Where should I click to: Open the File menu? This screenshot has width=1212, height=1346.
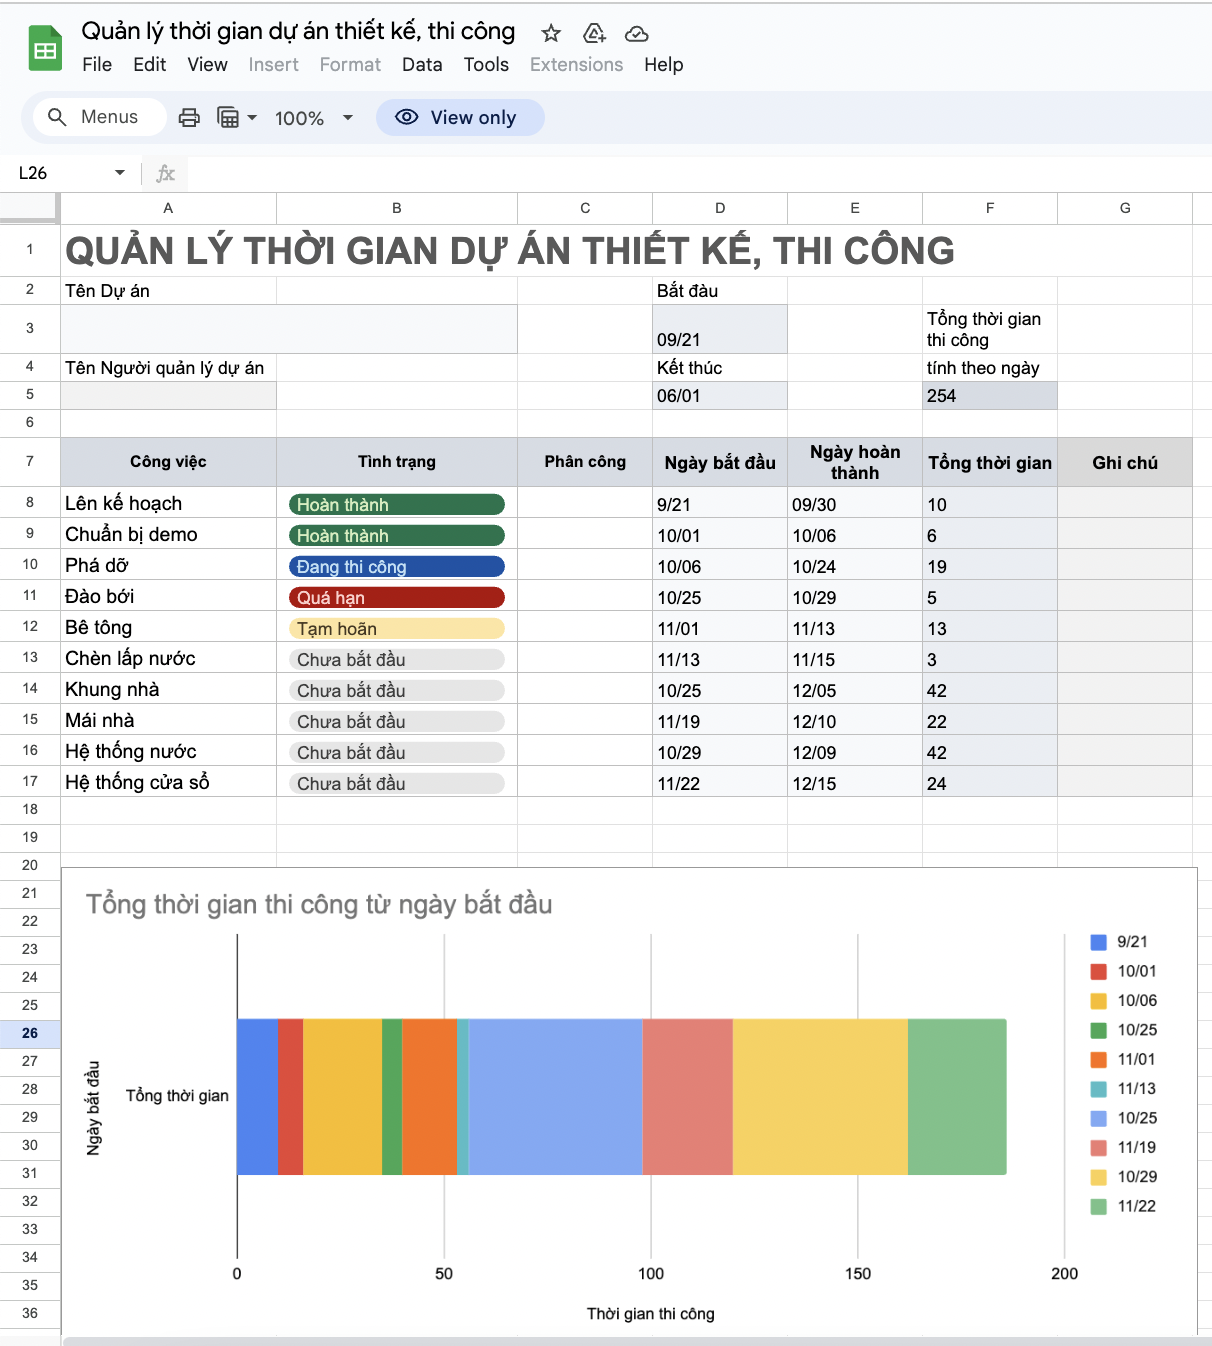[97, 65]
